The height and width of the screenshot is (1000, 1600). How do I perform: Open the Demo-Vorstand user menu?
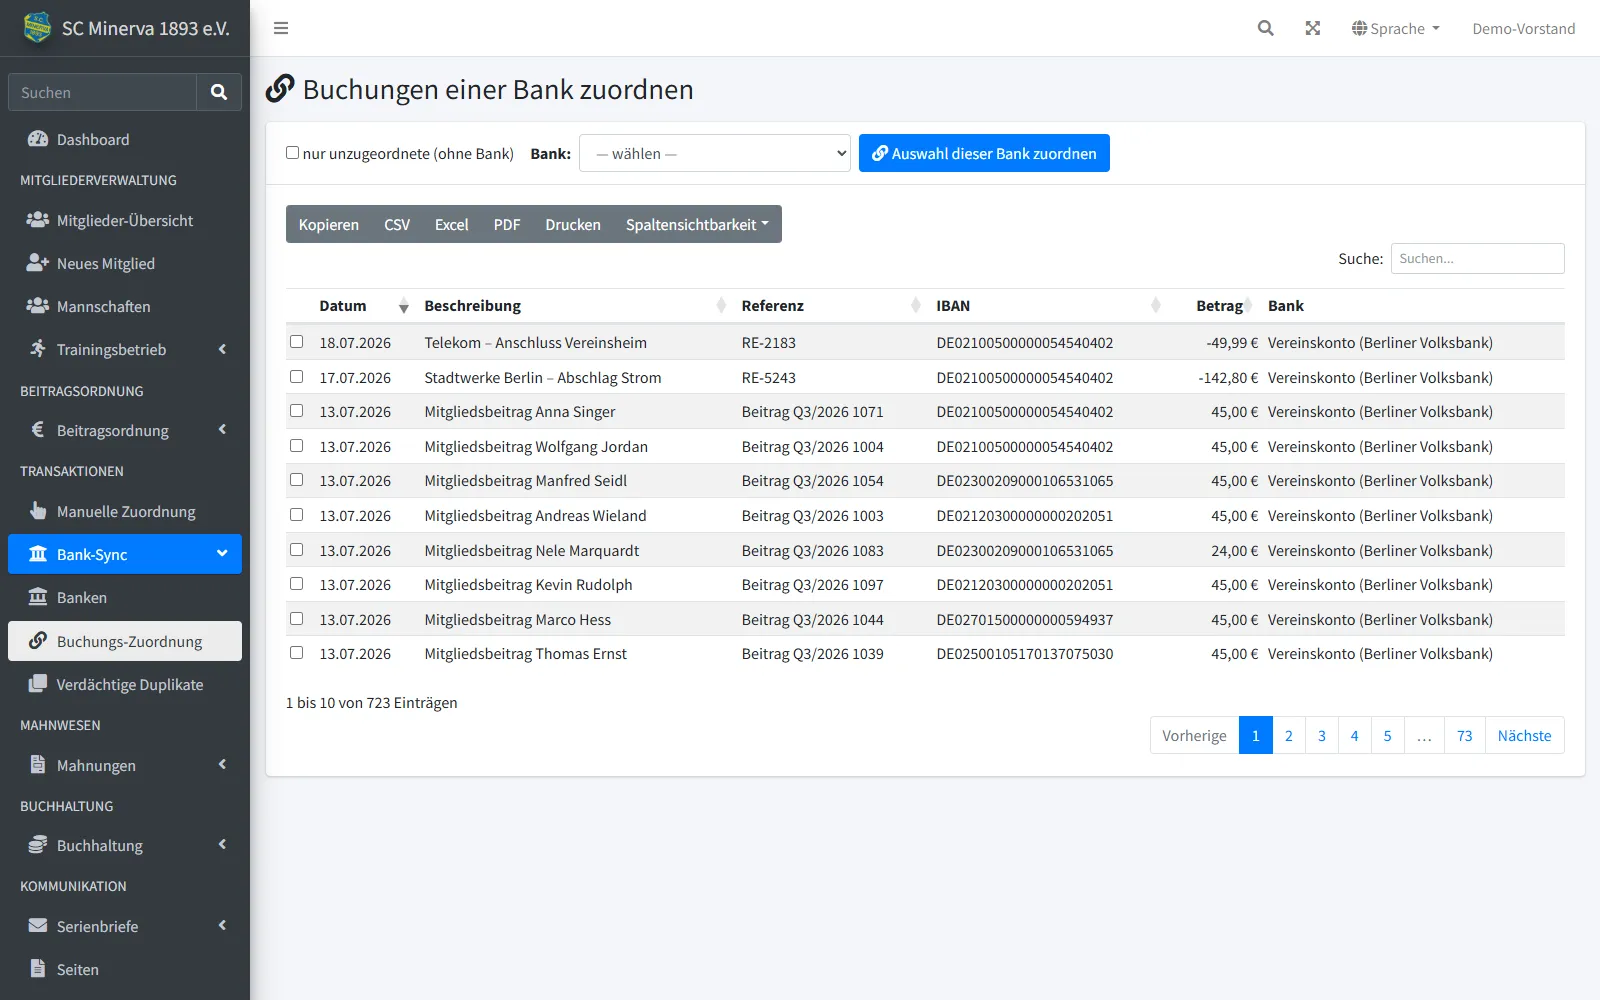pos(1523,28)
